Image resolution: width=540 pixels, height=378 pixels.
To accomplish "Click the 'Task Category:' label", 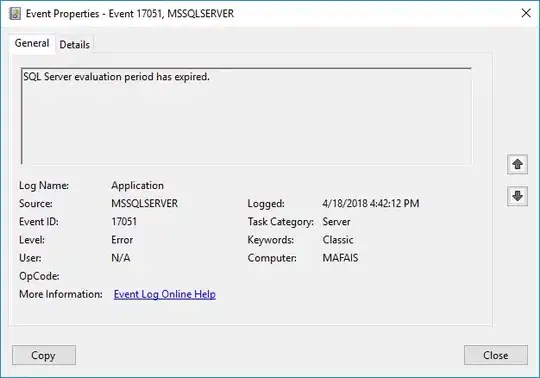I will 280,222.
